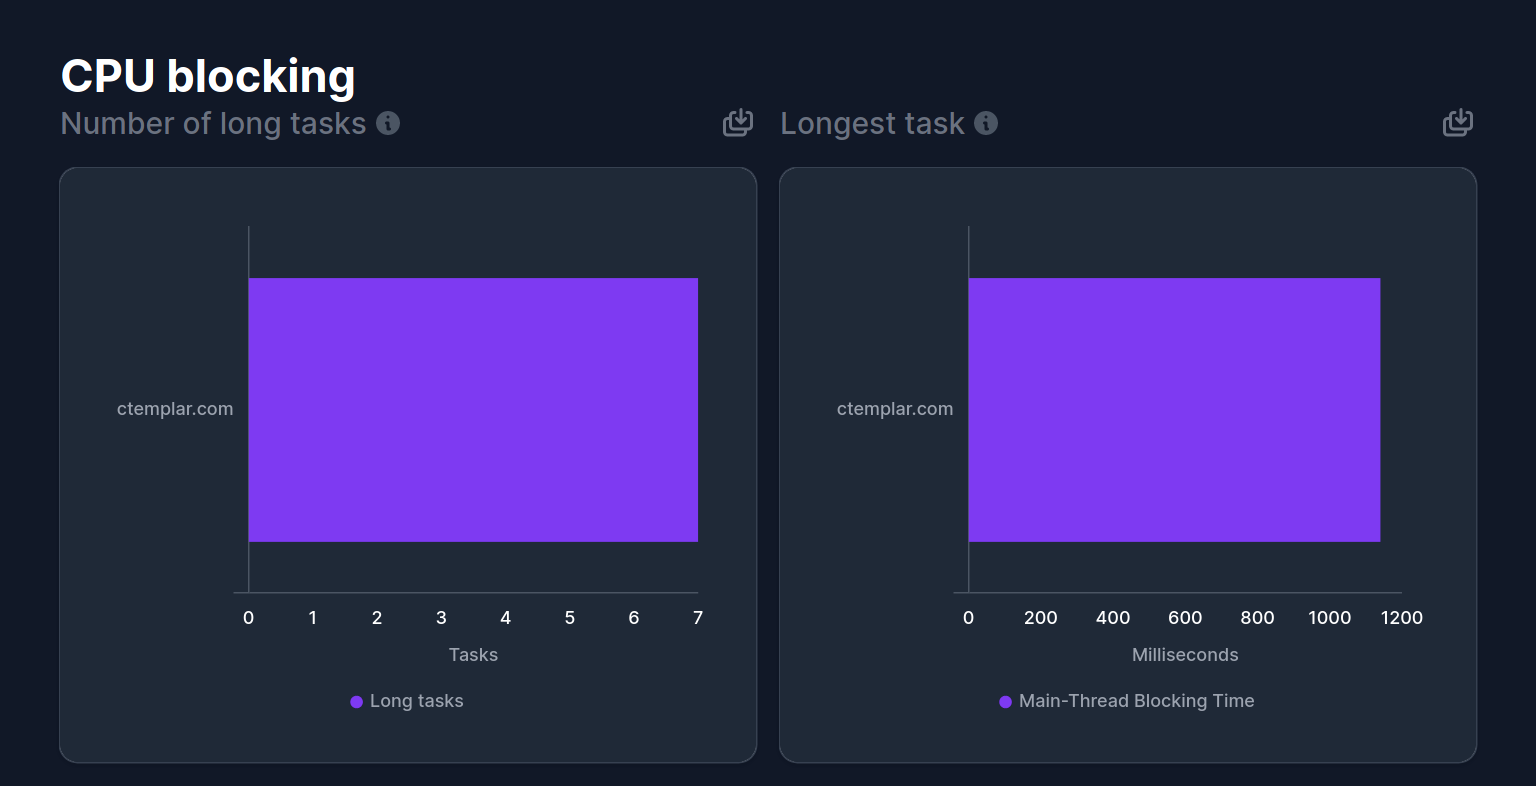This screenshot has width=1536, height=786.
Task: Click the info icon next to Longest task
Action: [x=986, y=124]
